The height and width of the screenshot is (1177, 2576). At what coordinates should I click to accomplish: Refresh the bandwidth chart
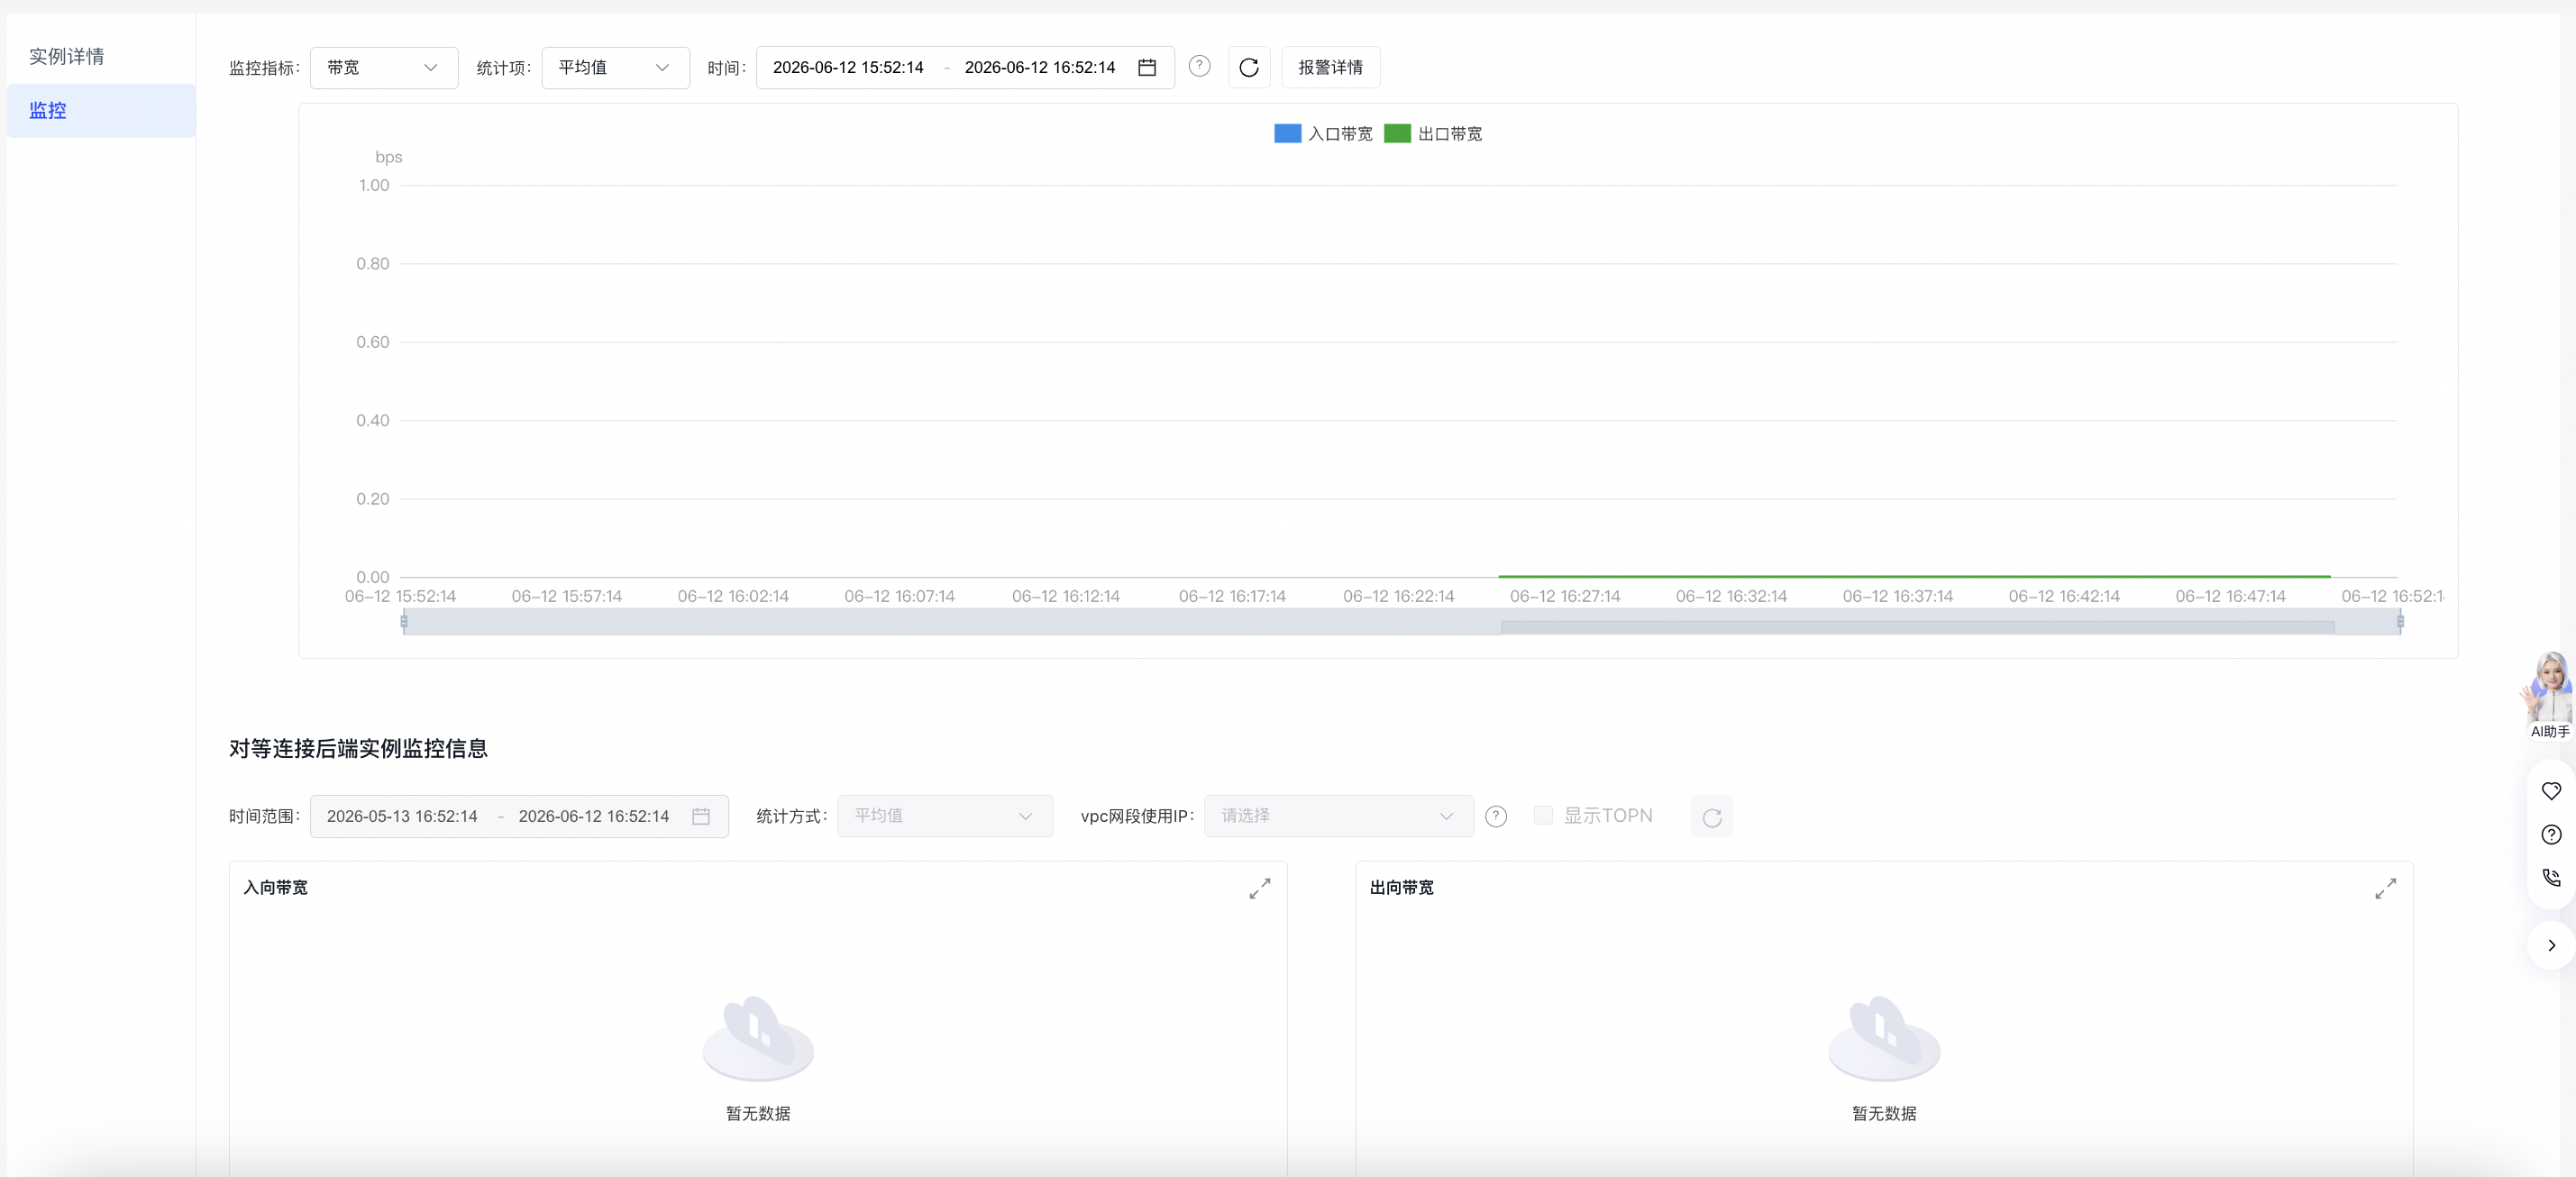pyautogui.click(x=1249, y=67)
